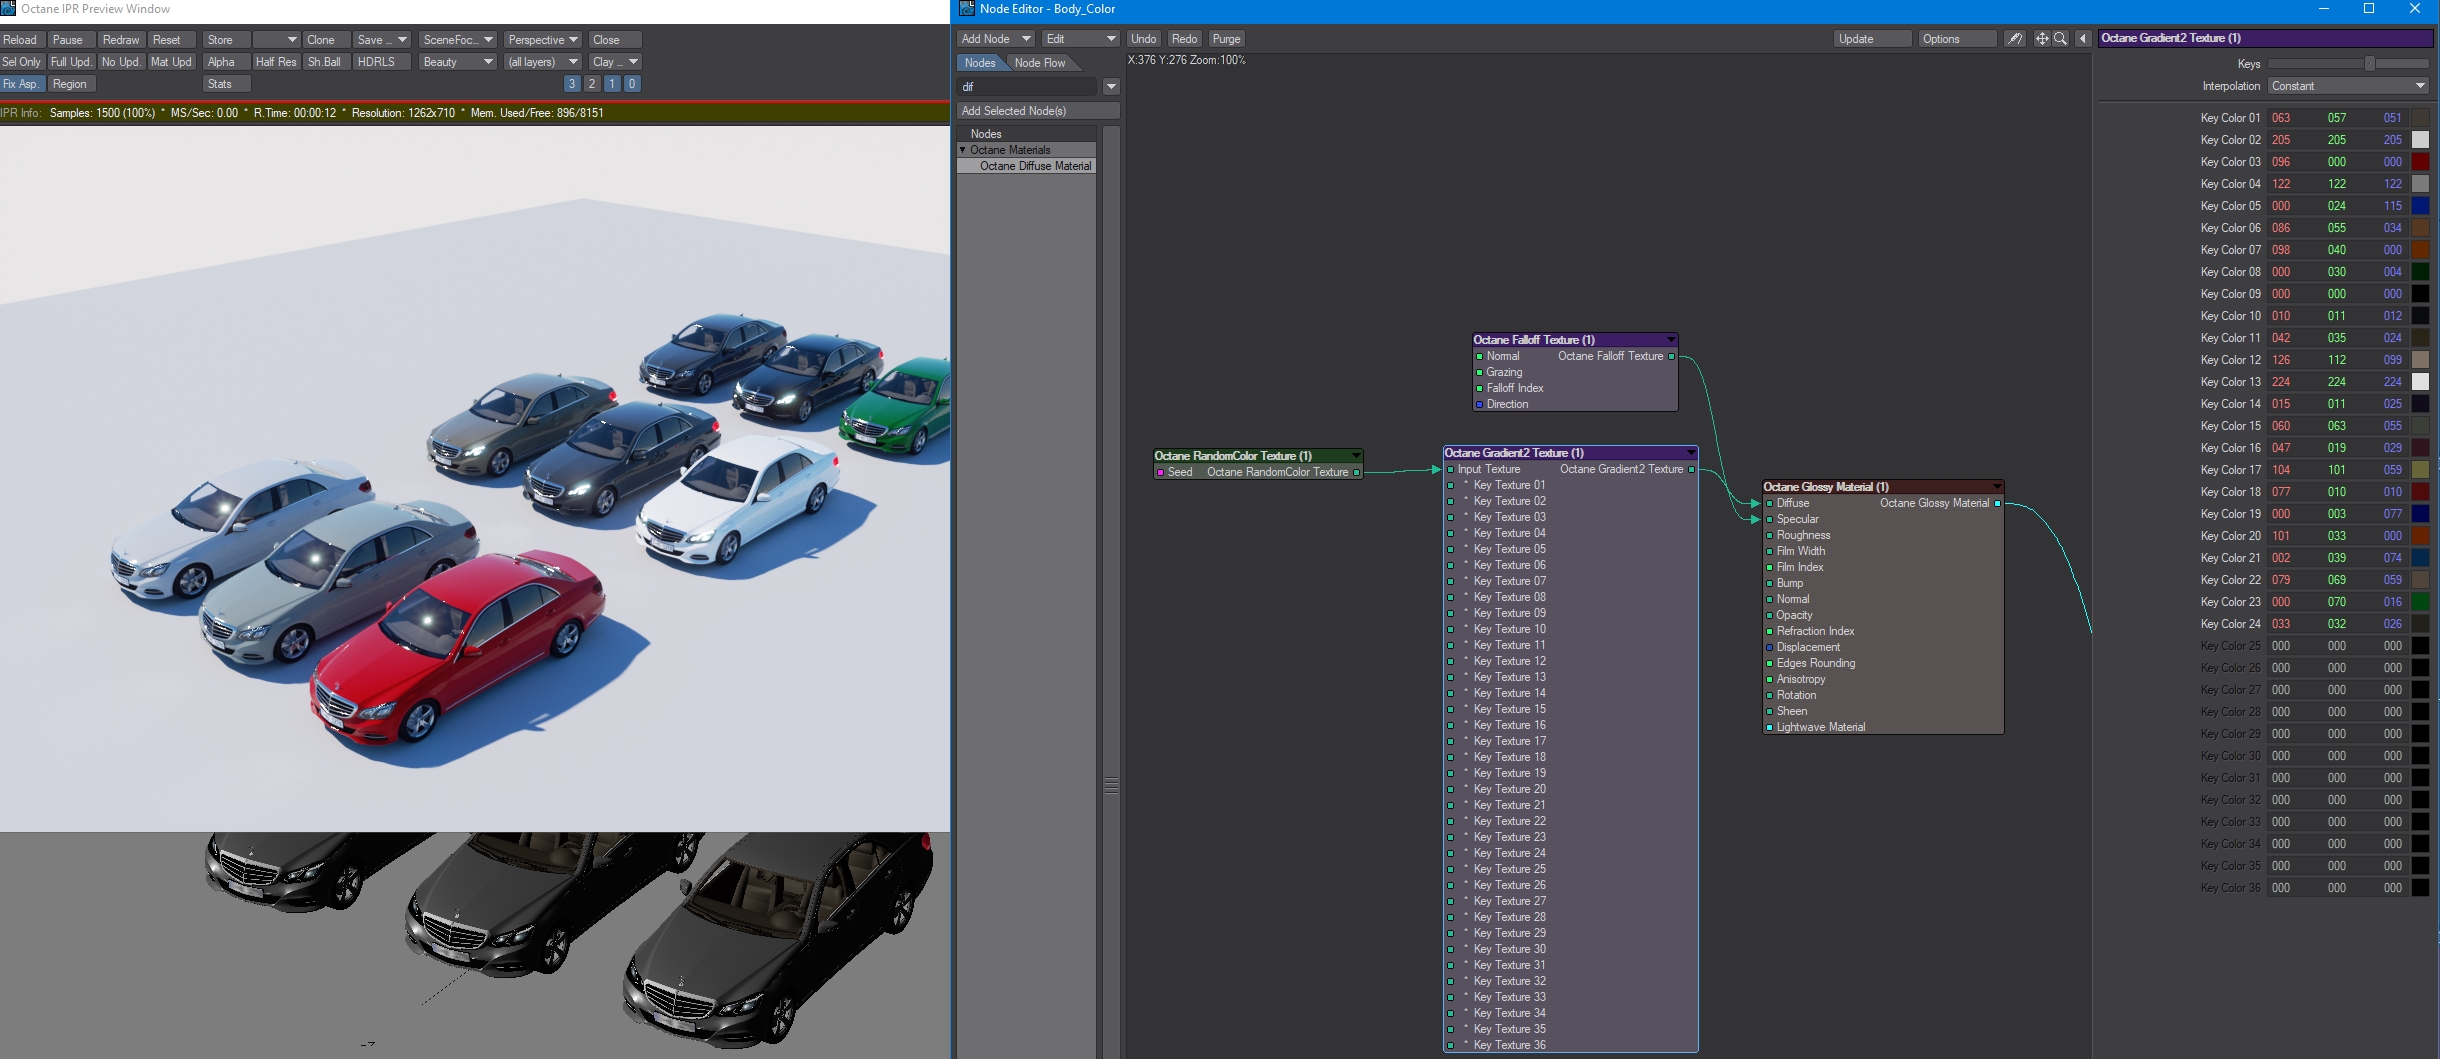Image resolution: width=2440 pixels, height=1059 pixels.
Task: Click the Diffuse input socket on Glossy Material
Action: coord(1769,503)
